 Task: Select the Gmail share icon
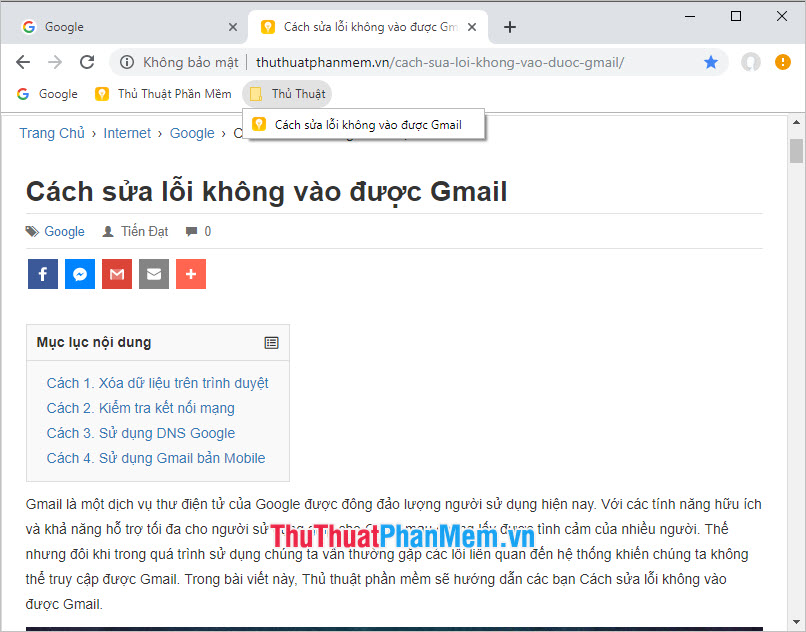[x=116, y=273]
